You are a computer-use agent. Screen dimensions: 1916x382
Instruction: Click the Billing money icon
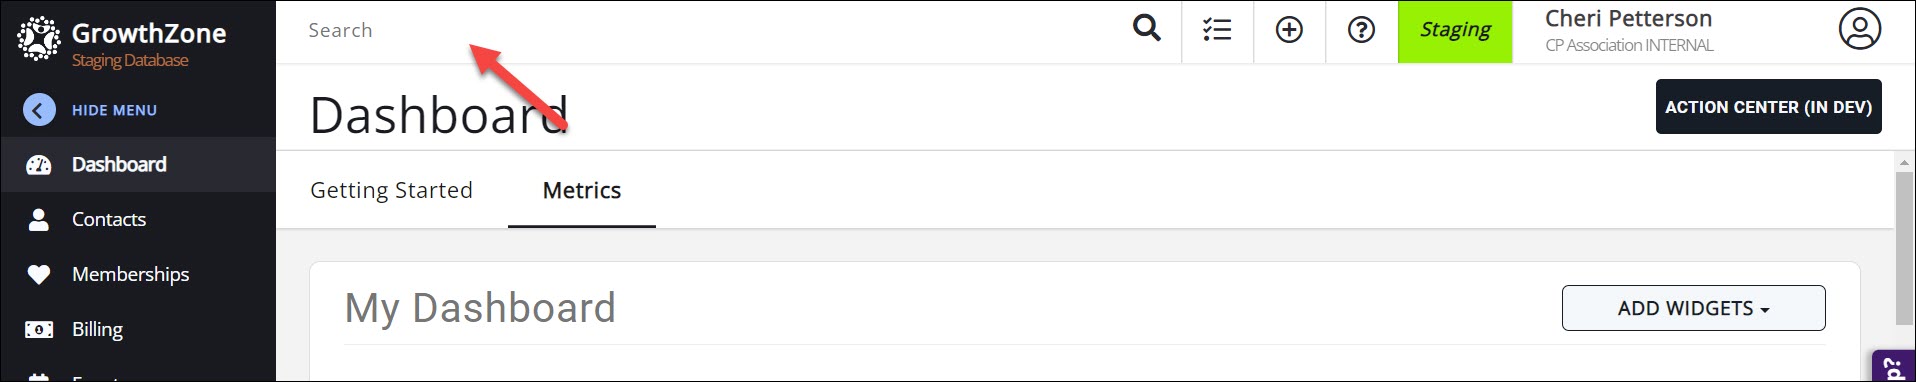click(x=39, y=329)
